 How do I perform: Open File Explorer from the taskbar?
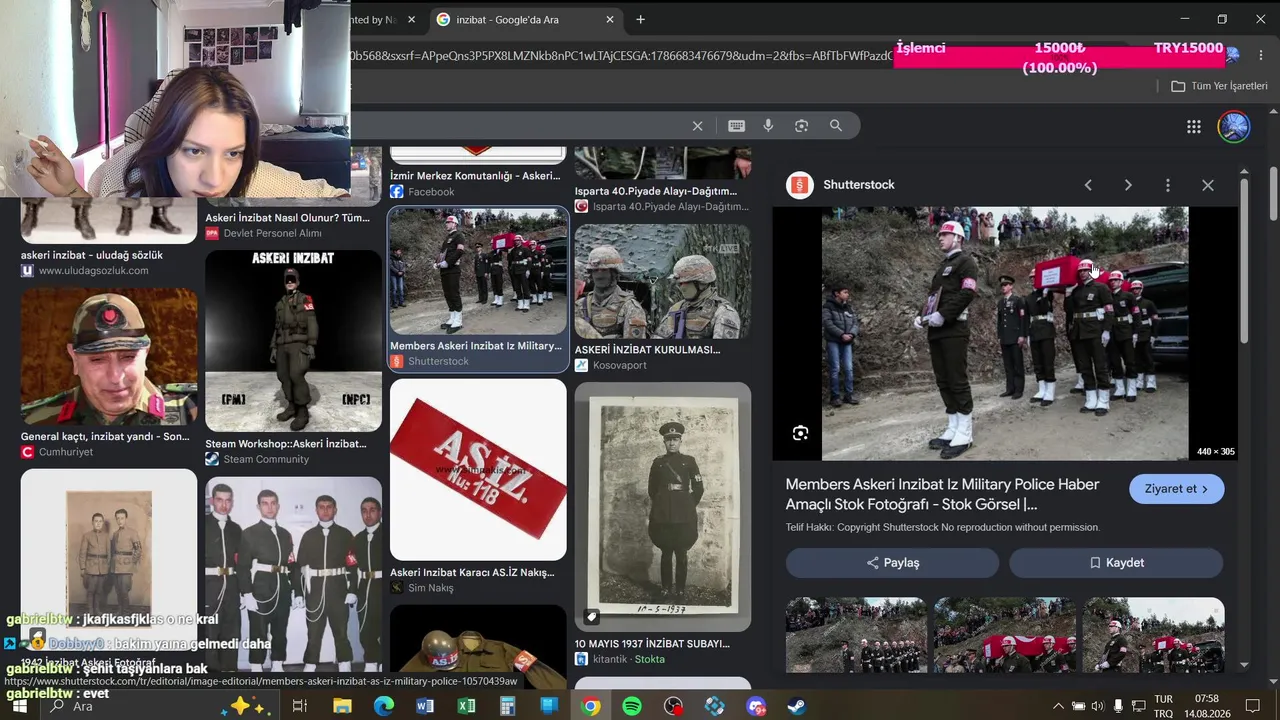click(342, 706)
